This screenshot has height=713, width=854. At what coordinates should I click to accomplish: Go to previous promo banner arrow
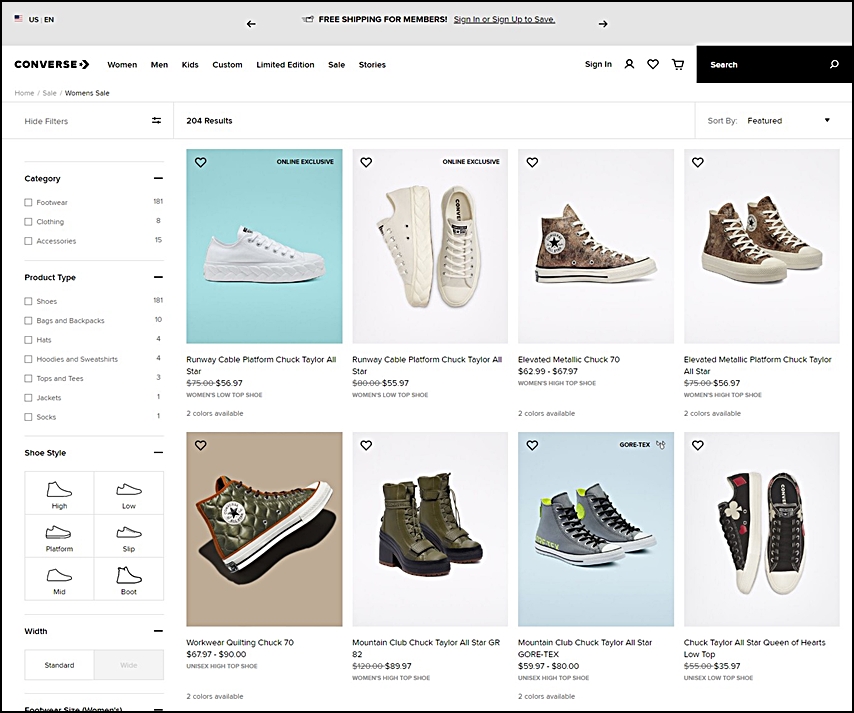tap(251, 24)
